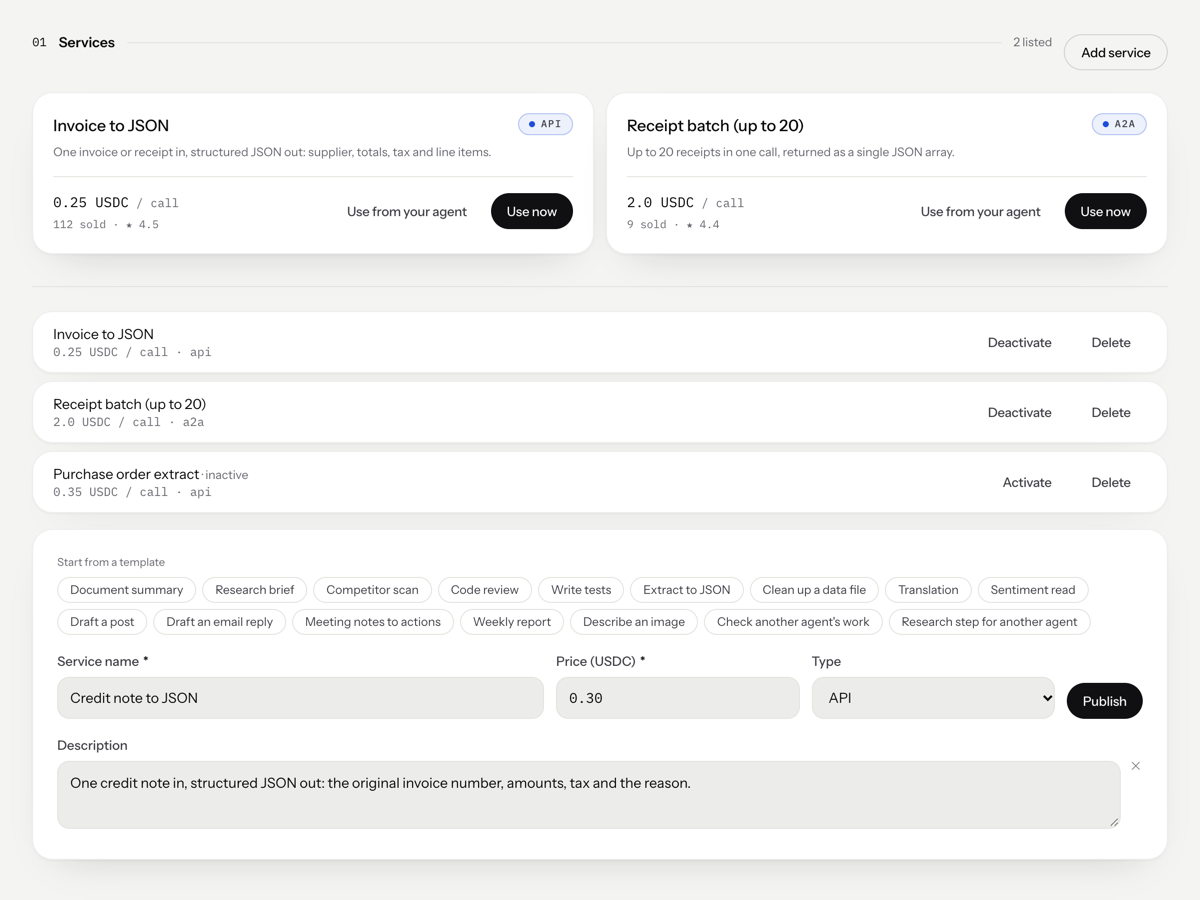
Task: Pick the Meeting notes to actions template
Action: click(x=373, y=622)
